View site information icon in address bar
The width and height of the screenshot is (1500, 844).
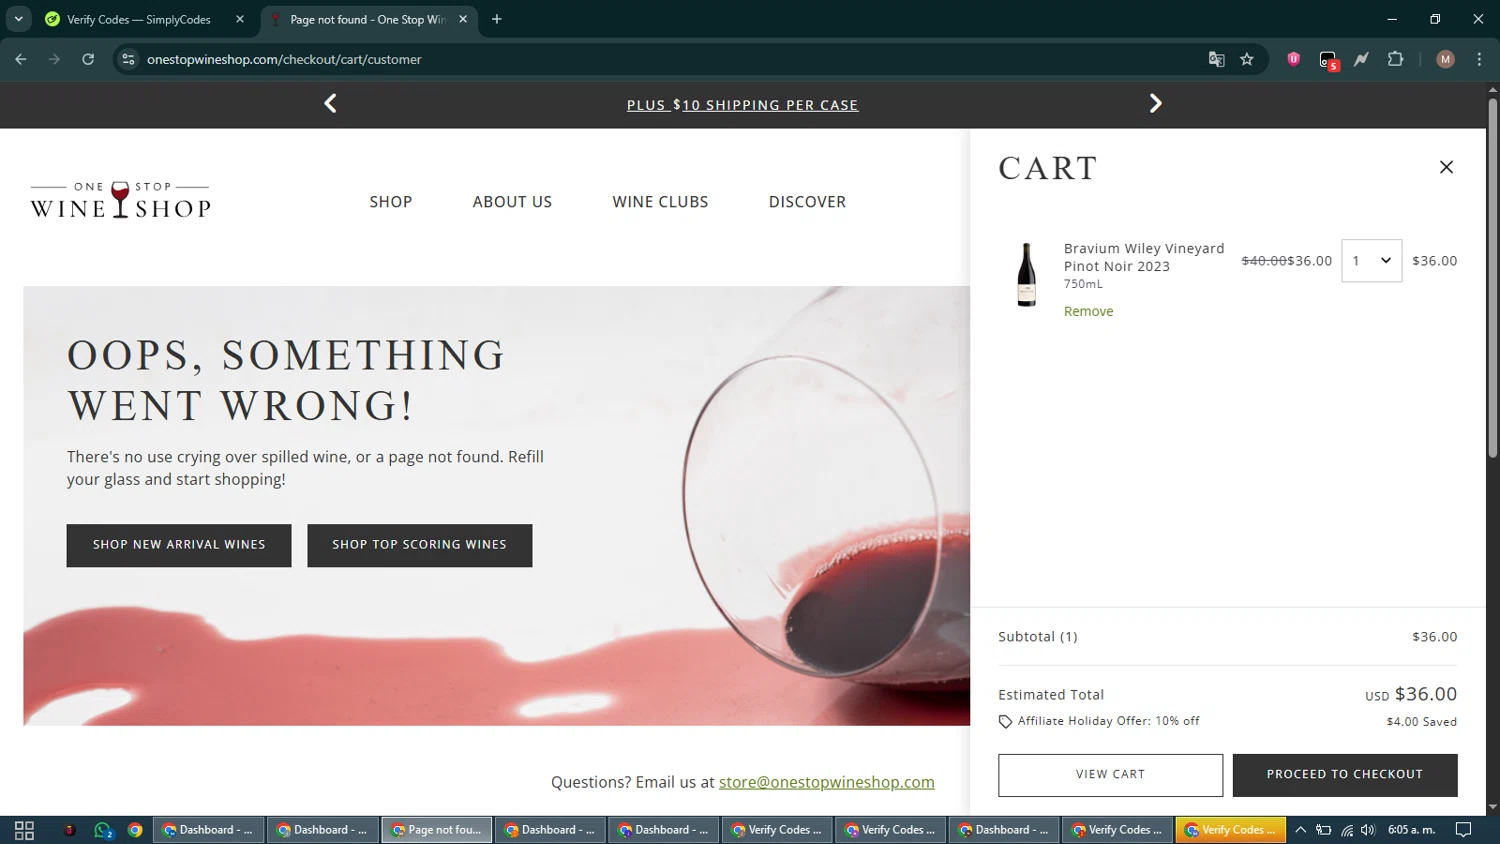(x=128, y=59)
